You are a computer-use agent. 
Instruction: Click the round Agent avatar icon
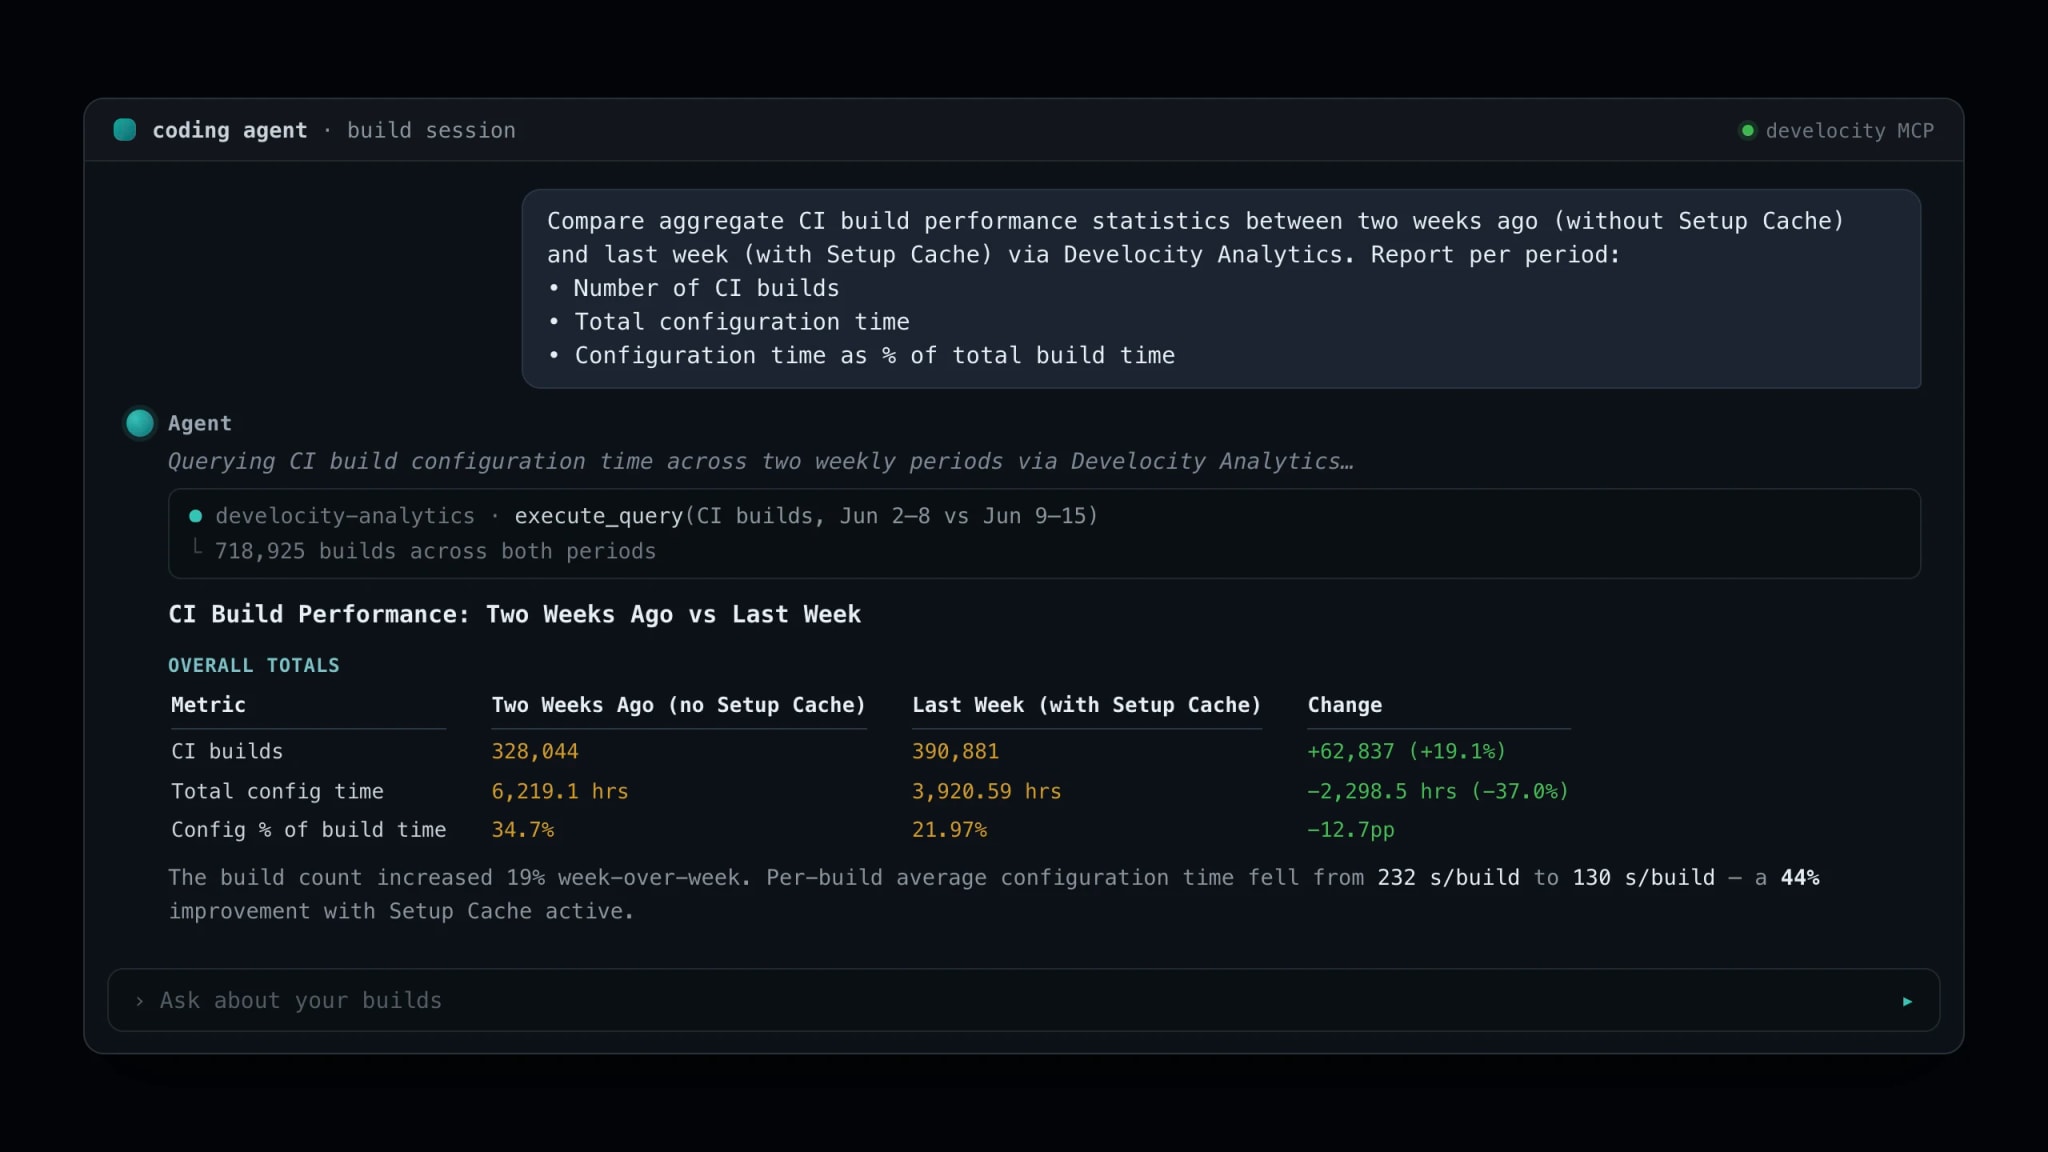point(140,423)
